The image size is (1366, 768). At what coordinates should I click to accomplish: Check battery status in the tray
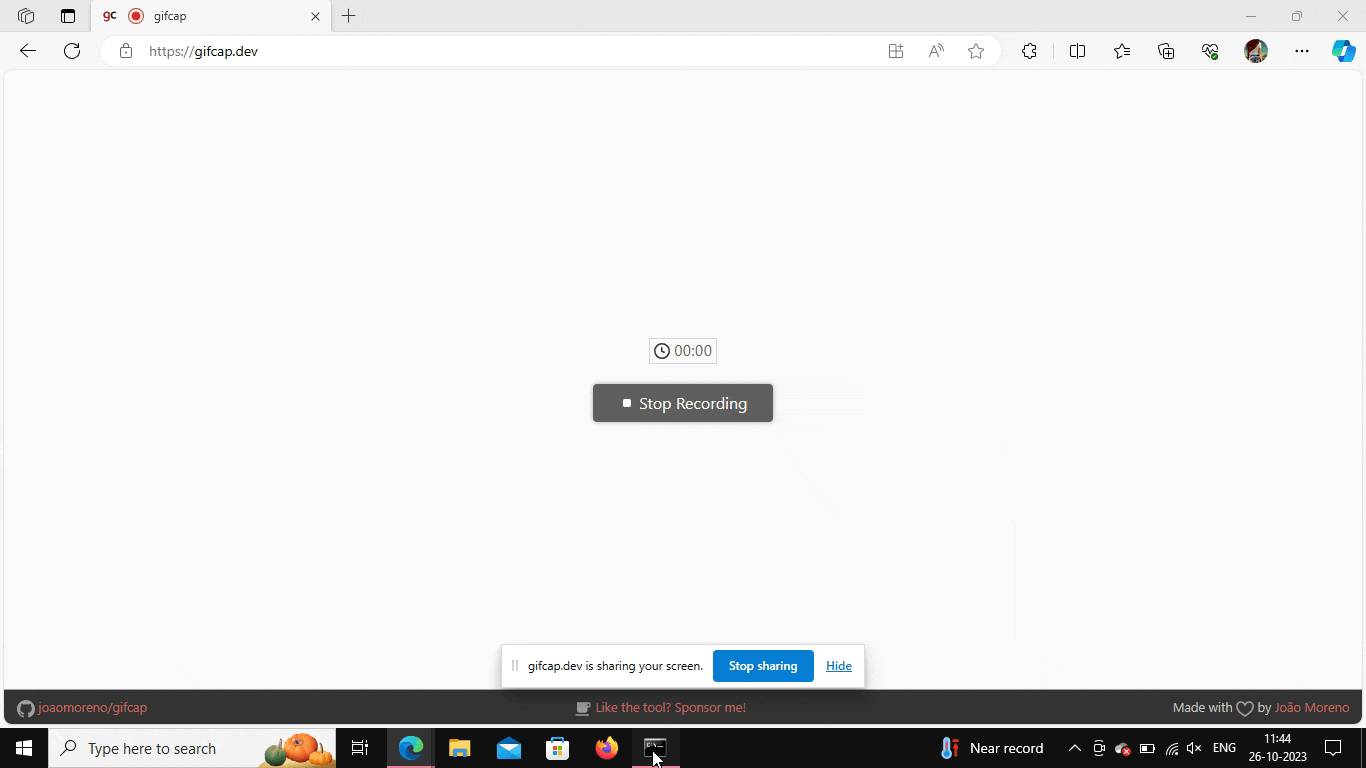[x=1147, y=748]
